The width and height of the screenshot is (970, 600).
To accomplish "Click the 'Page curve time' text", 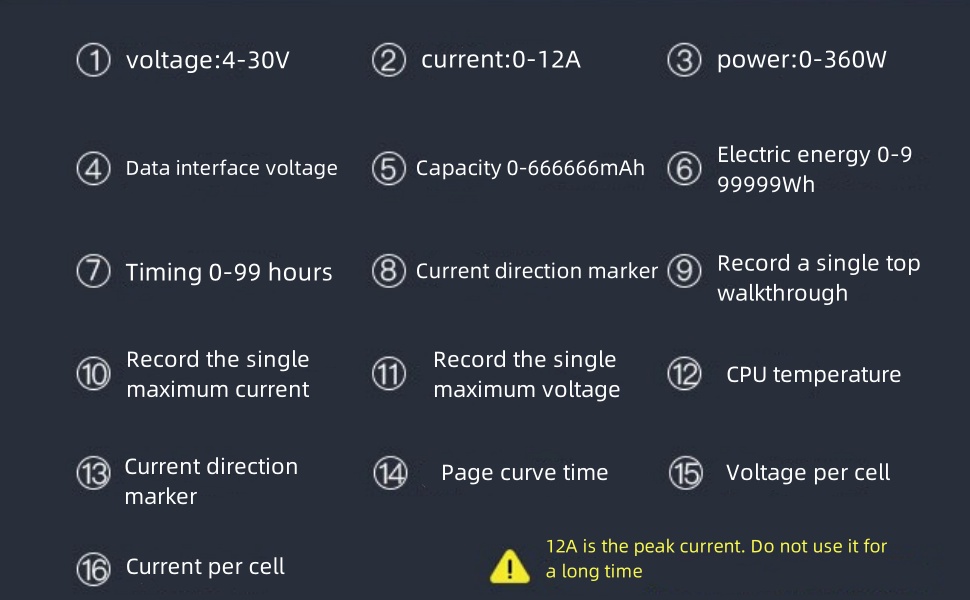I will (x=524, y=473).
